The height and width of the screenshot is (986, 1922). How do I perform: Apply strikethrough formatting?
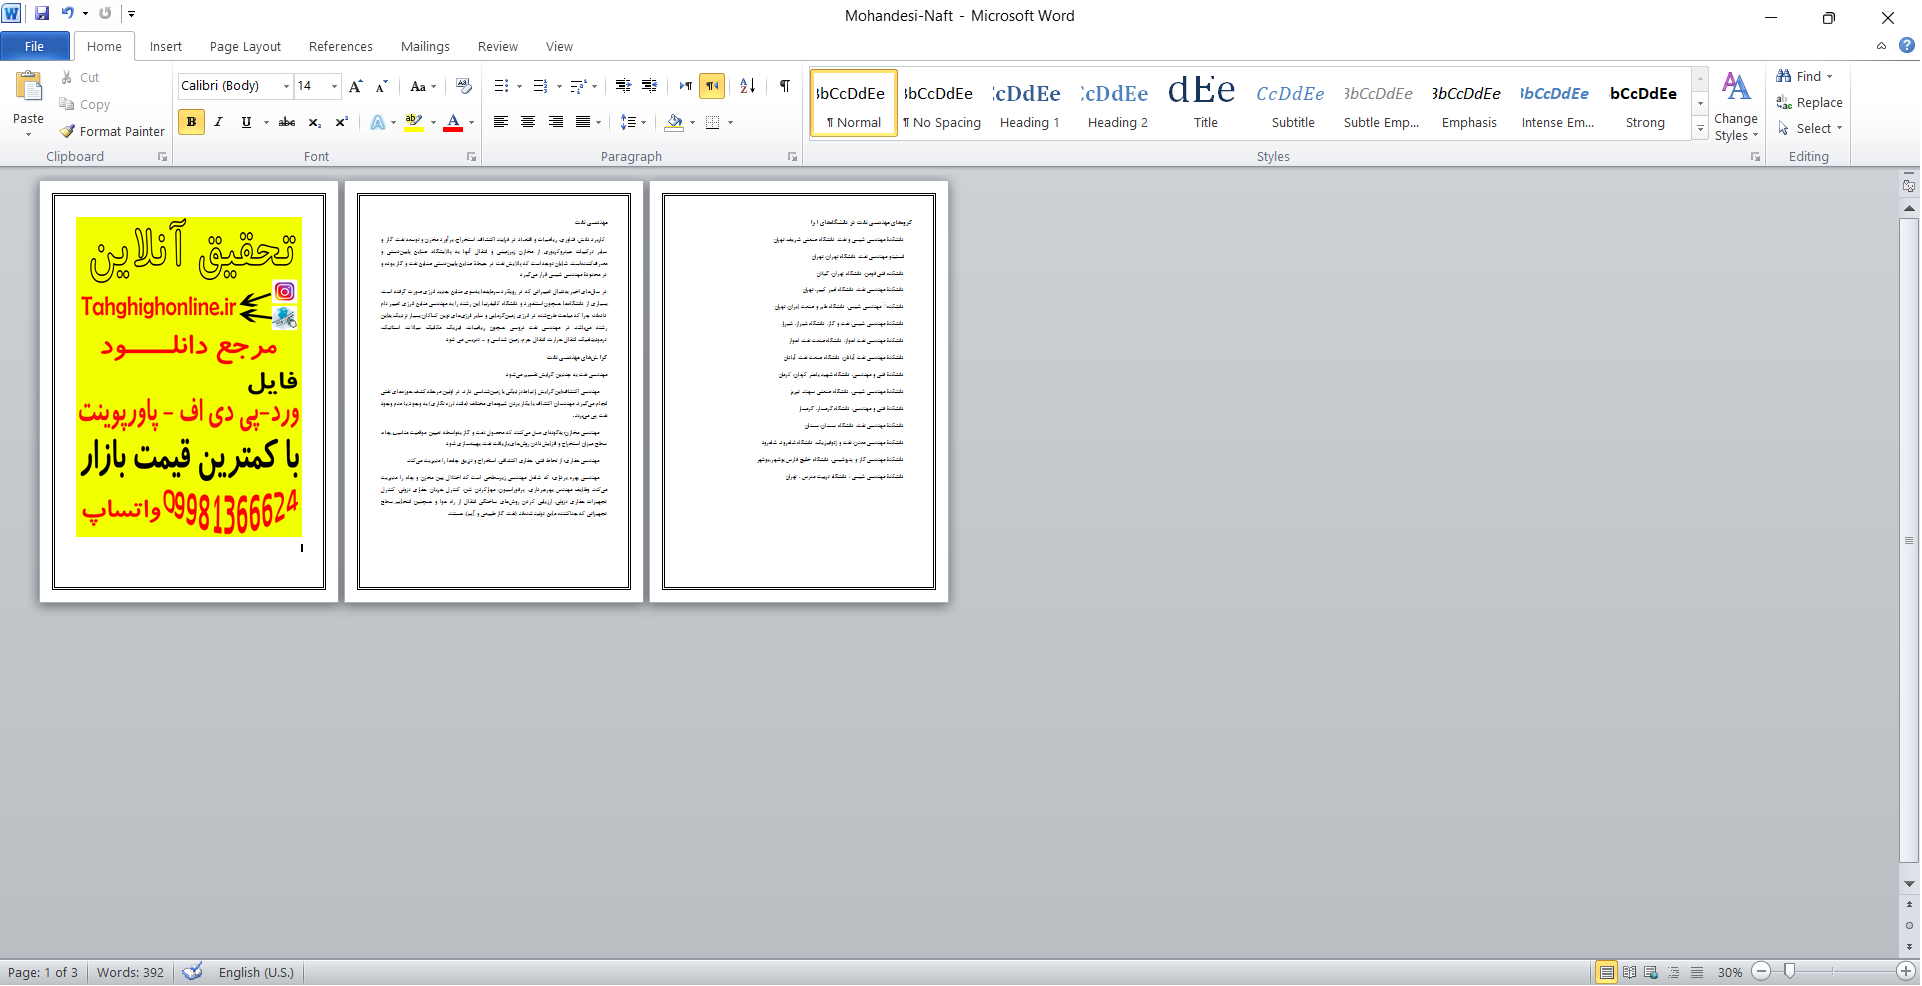pos(287,122)
